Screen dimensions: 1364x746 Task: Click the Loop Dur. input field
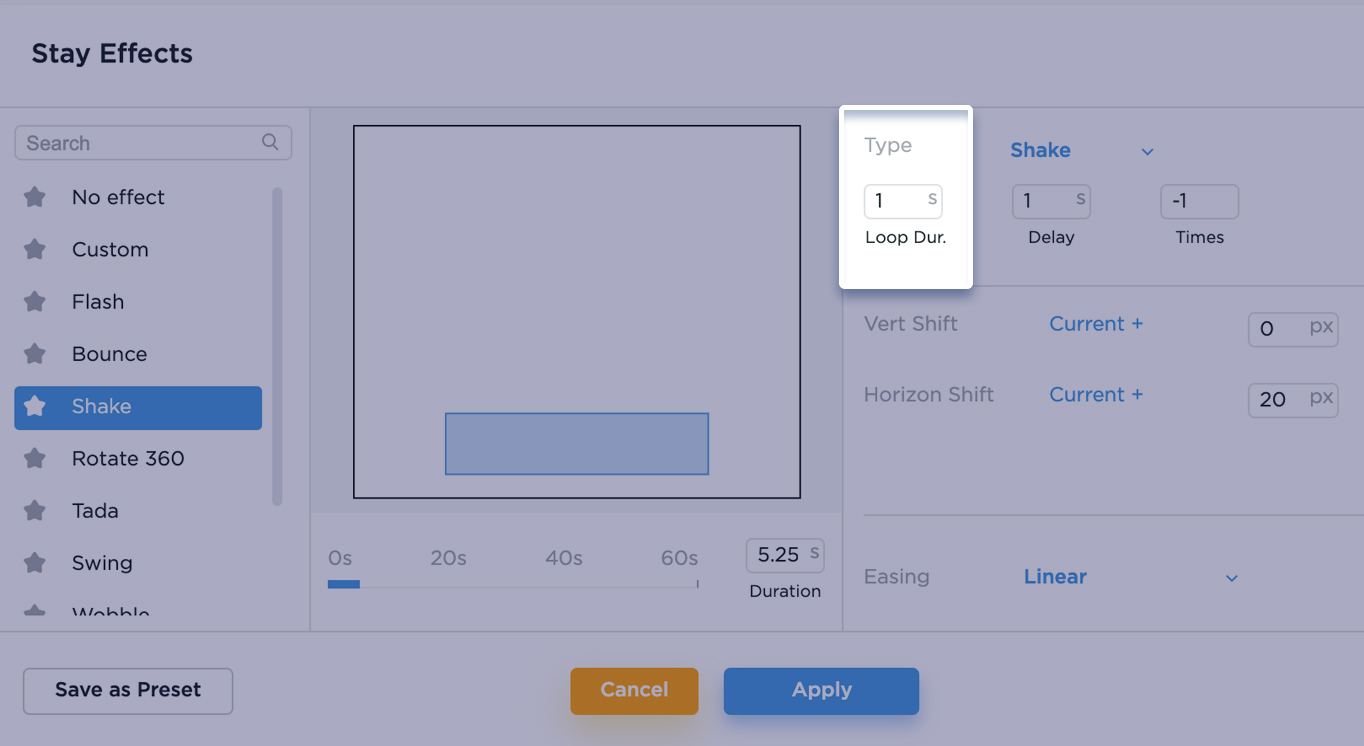pos(894,201)
